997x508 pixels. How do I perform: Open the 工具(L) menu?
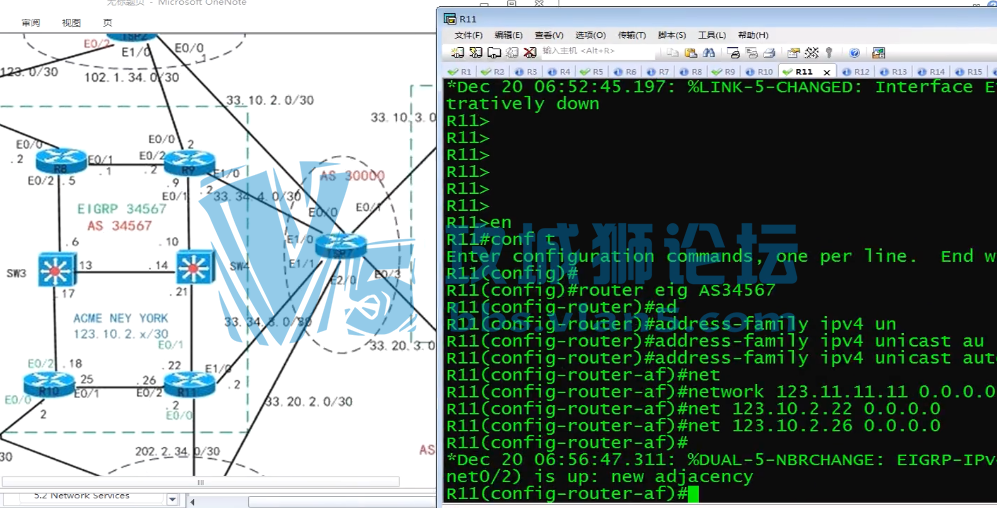[x=712, y=35]
